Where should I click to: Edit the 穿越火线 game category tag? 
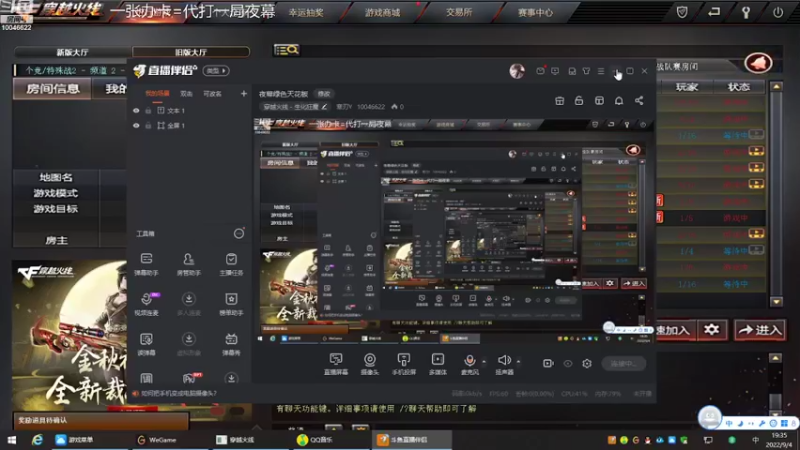click(295, 107)
